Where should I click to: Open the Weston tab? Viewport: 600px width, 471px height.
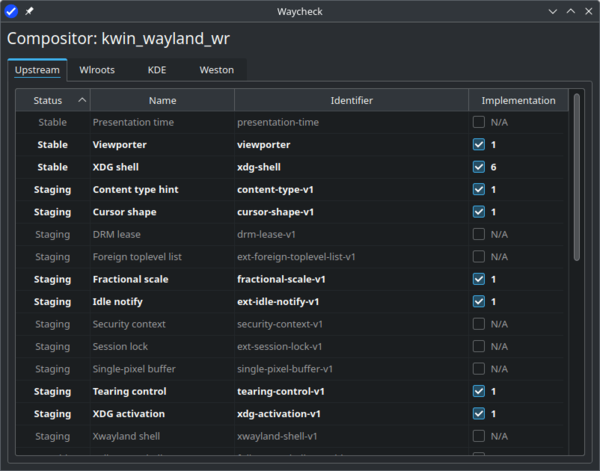click(216, 71)
